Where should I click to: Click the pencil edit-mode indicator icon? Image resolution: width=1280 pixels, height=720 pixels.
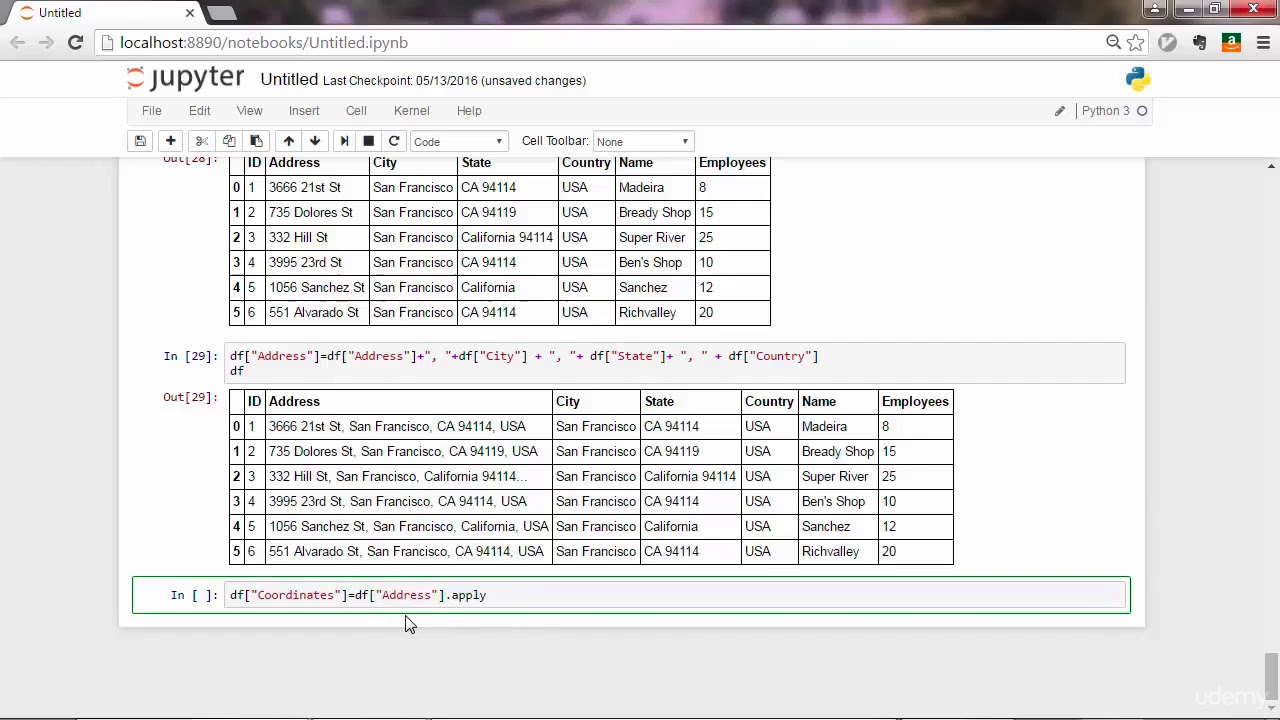pyautogui.click(x=1060, y=111)
